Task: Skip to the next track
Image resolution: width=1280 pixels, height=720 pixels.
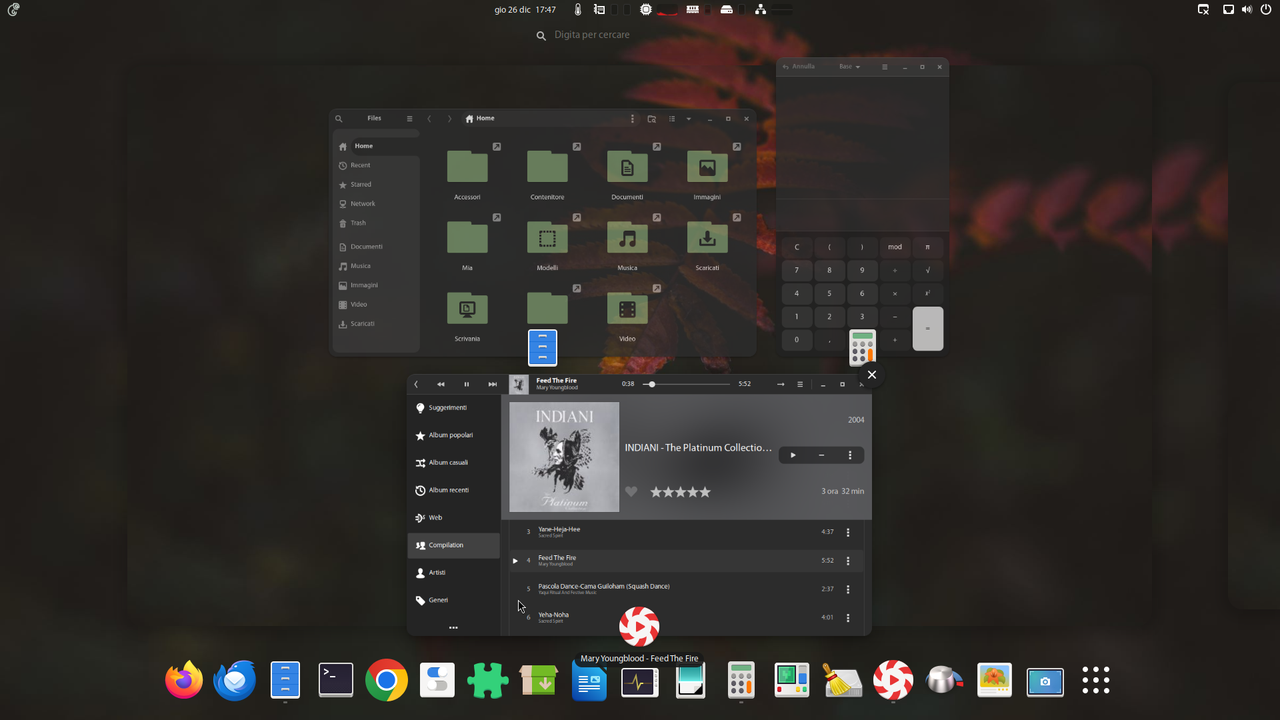Action: pyautogui.click(x=492, y=383)
